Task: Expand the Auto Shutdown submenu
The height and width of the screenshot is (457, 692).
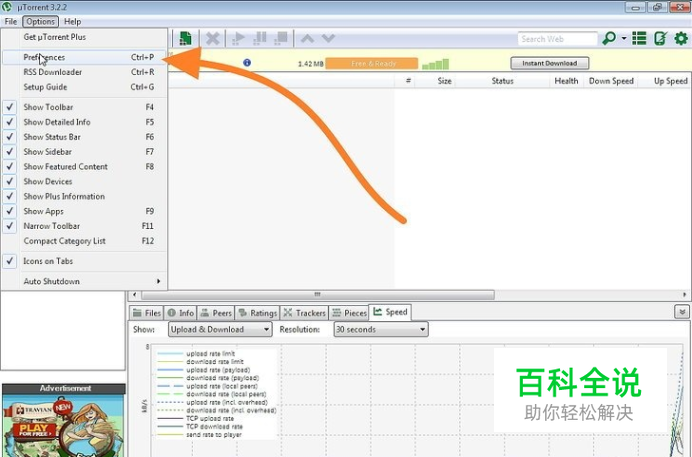Action: tap(84, 281)
